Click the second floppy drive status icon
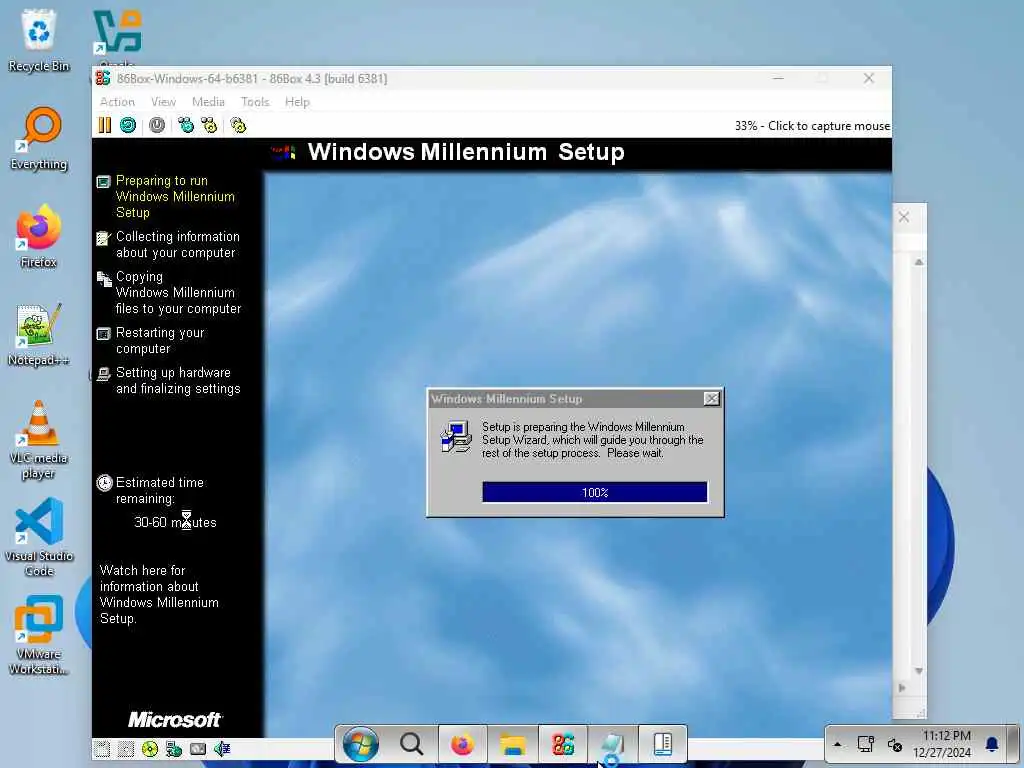Image resolution: width=1024 pixels, height=768 pixels. point(126,748)
